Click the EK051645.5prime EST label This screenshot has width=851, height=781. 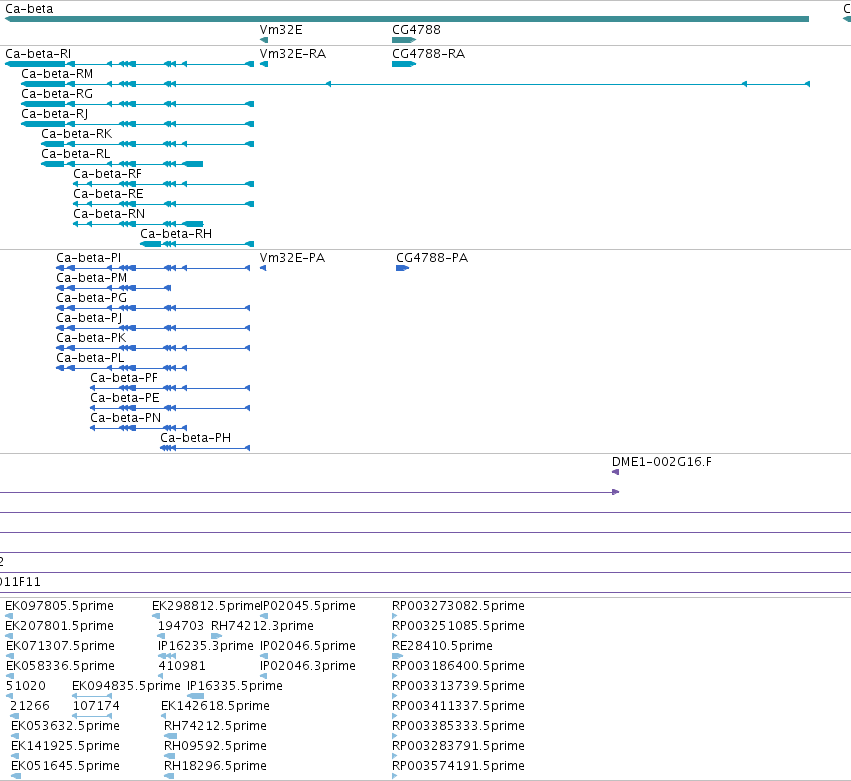click(x=65, y=766)
